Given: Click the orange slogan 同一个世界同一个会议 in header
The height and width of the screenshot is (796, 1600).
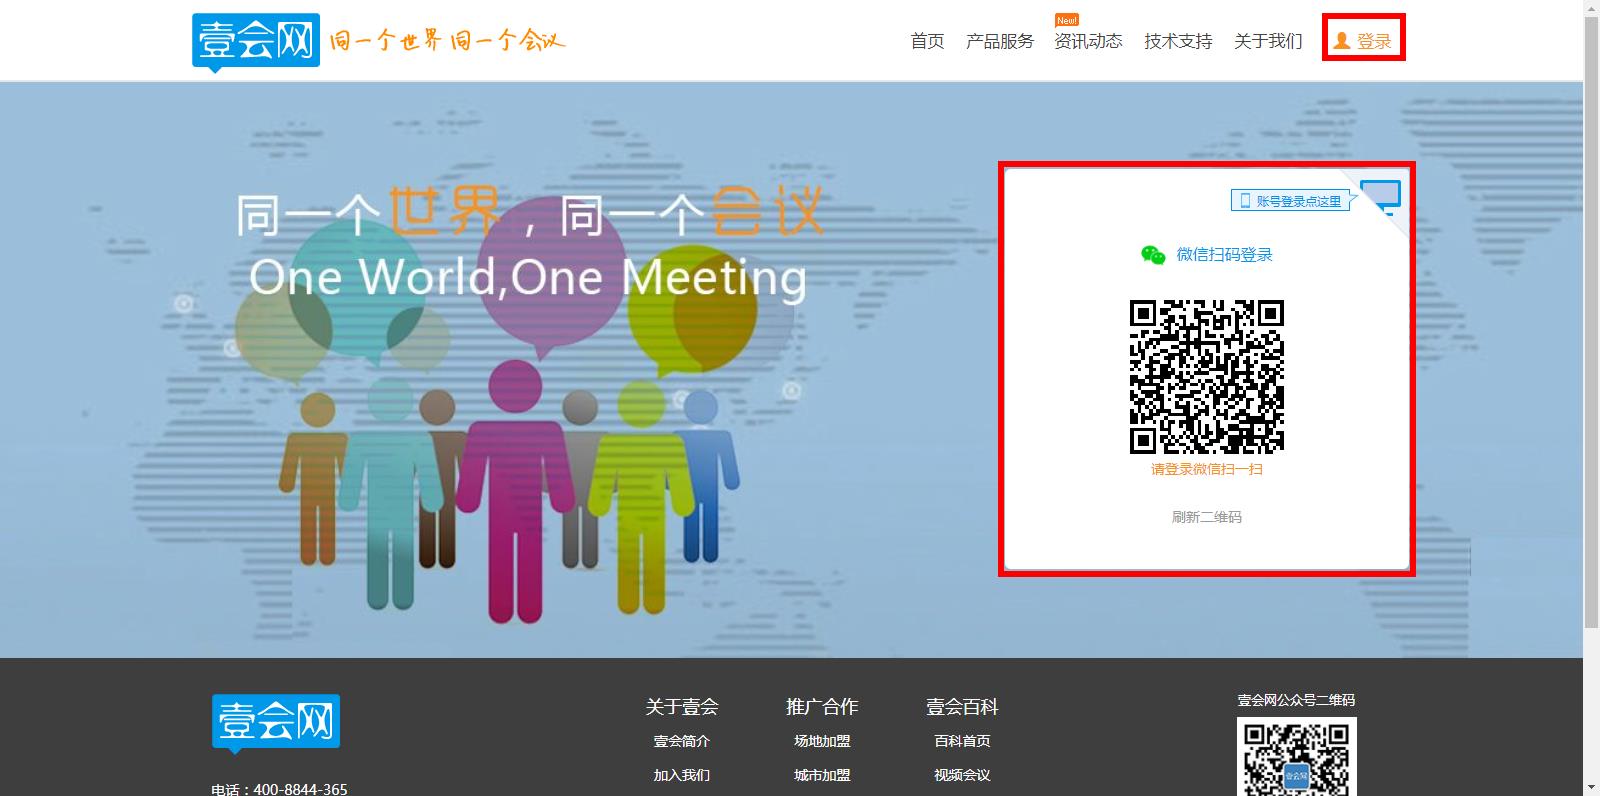Looking at the screenshot, I should pyautogui.click(x=447, y=41).
